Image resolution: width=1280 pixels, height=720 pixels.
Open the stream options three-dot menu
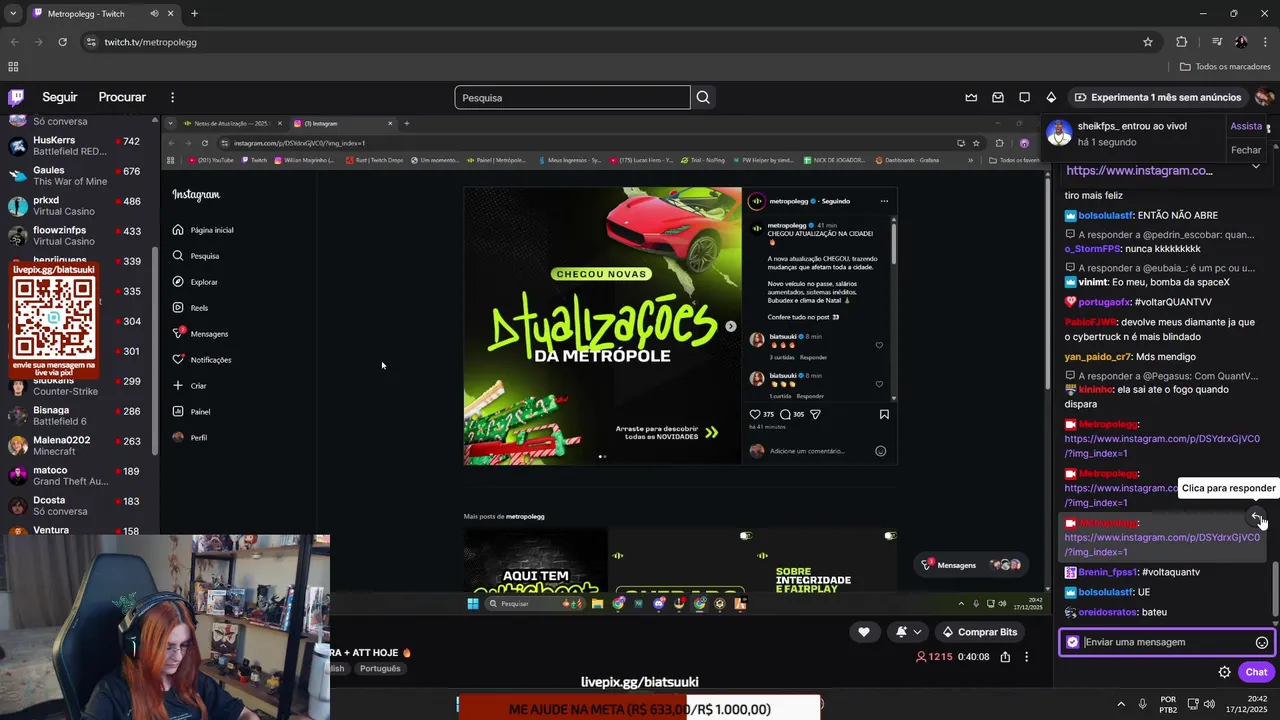1026,657
